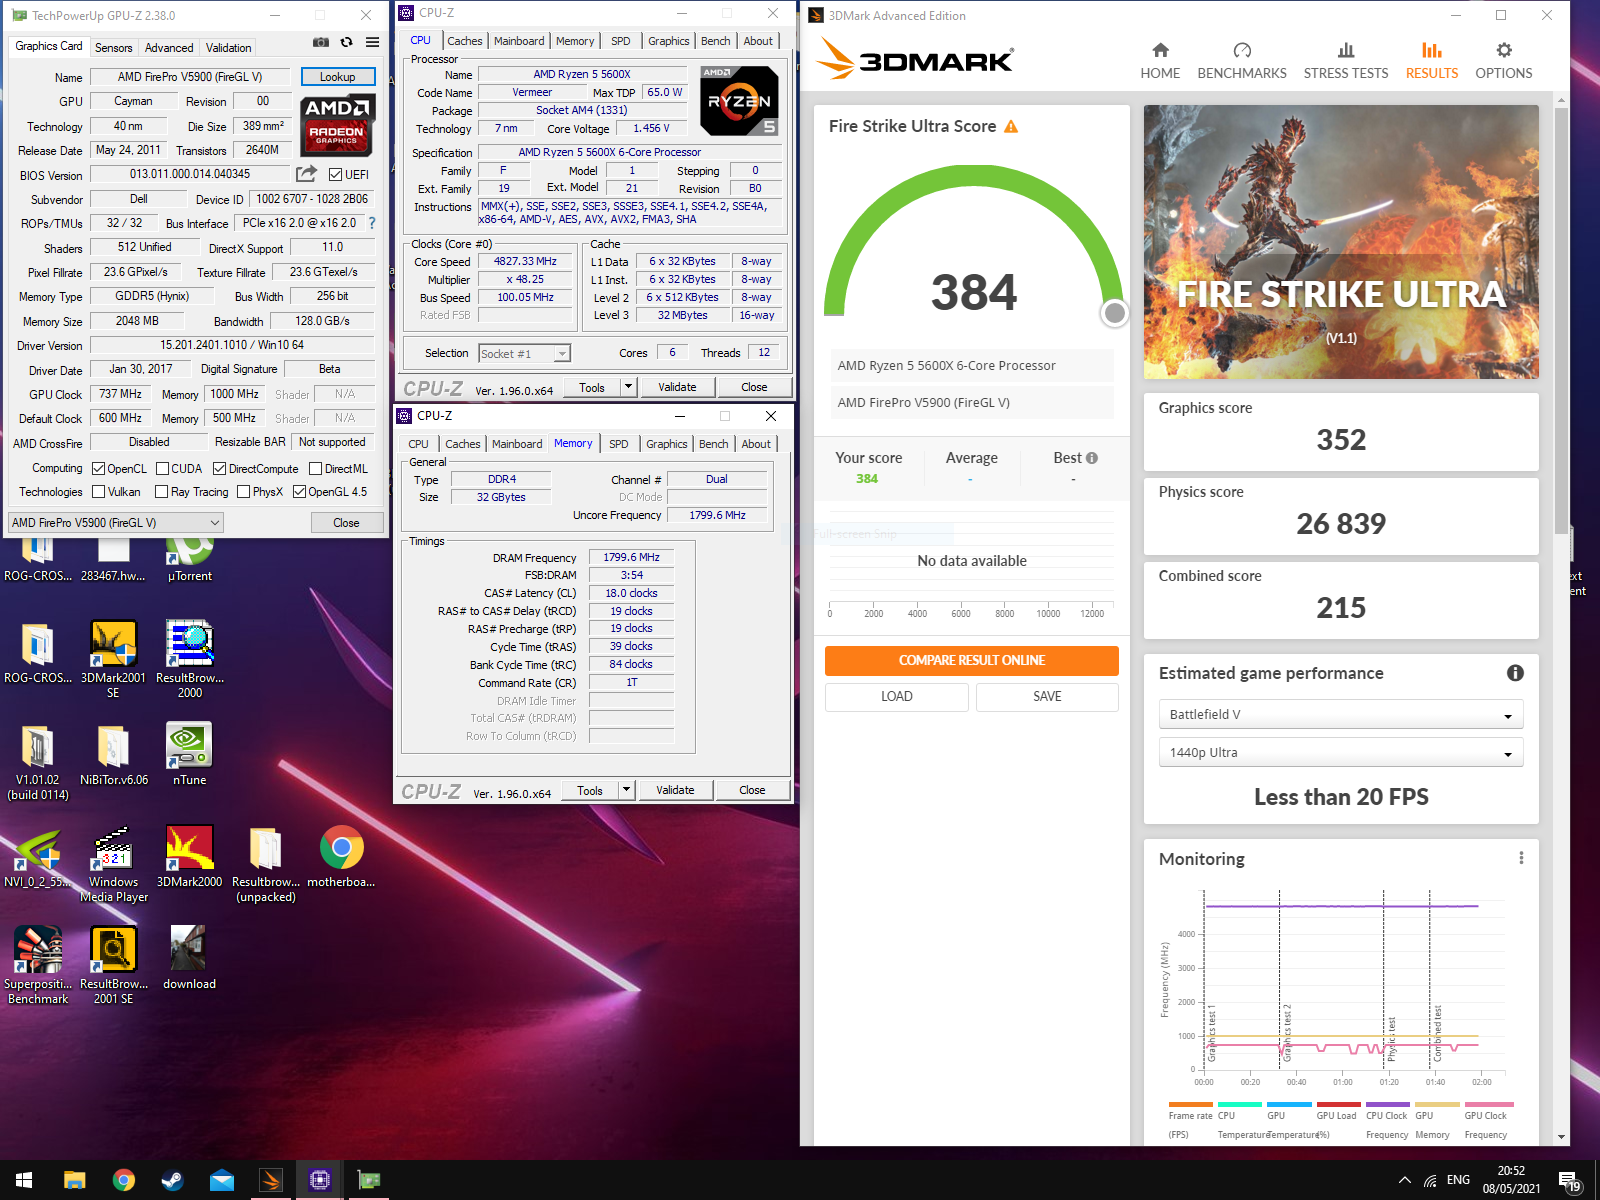Open Socket #1 selection dropdown
The image size is (1600, 1200).
[524, 353]
